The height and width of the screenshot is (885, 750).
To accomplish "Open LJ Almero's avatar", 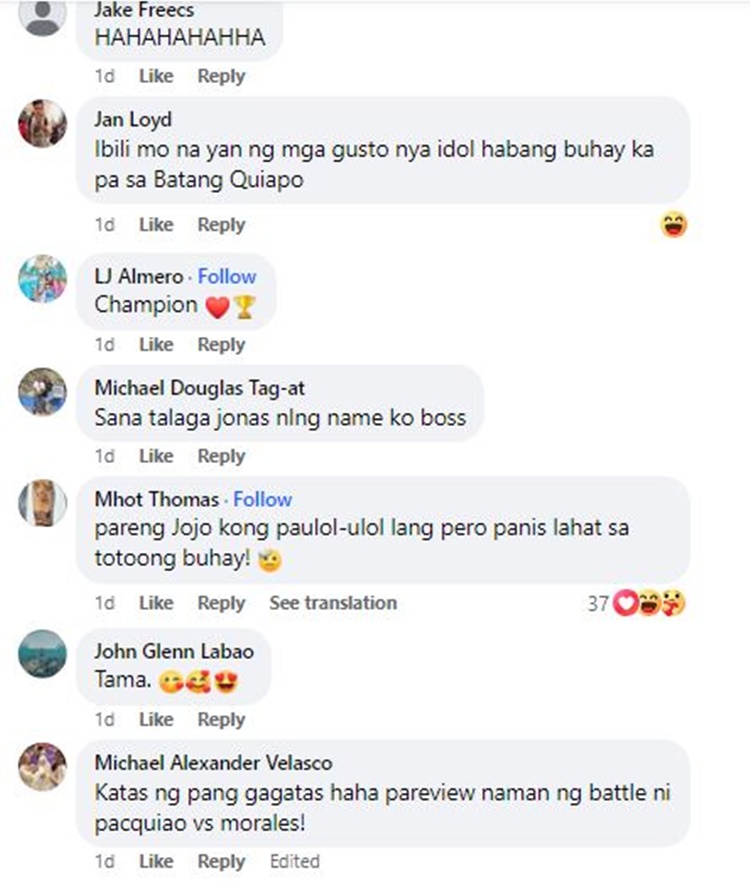I will pos(42,279).
